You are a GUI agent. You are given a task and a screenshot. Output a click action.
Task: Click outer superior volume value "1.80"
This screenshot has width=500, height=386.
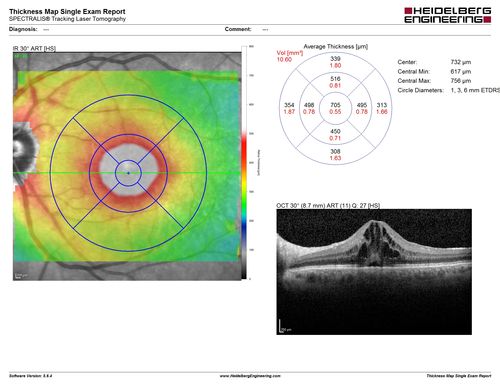tap(335, 65)
